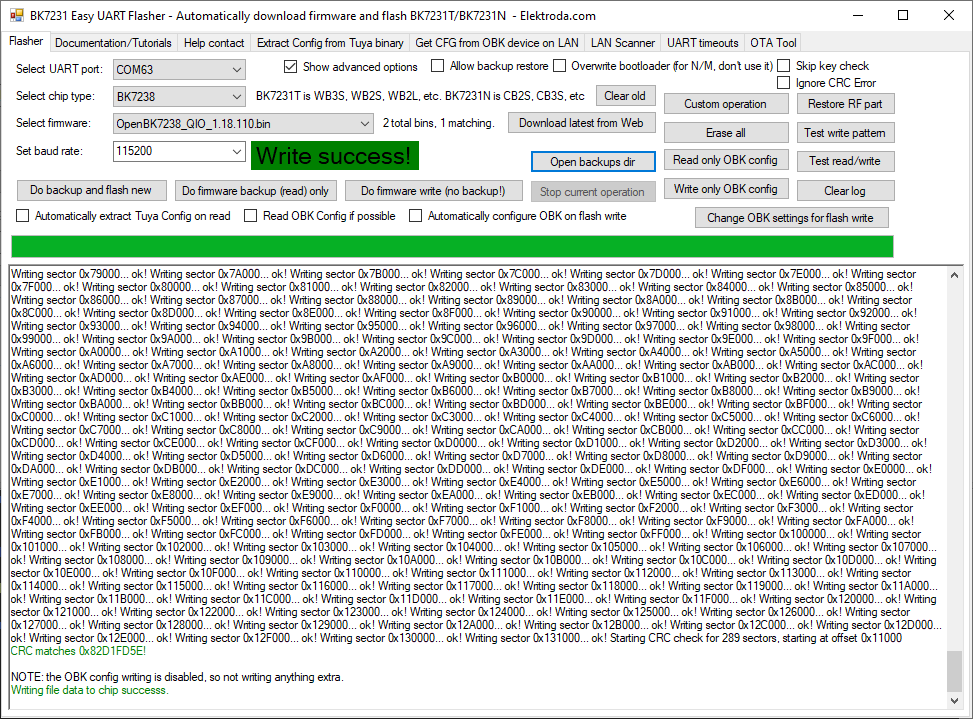Click Do backup and flash new
The height and width of the screenshot is (719, 973).
tap(91, 190)
